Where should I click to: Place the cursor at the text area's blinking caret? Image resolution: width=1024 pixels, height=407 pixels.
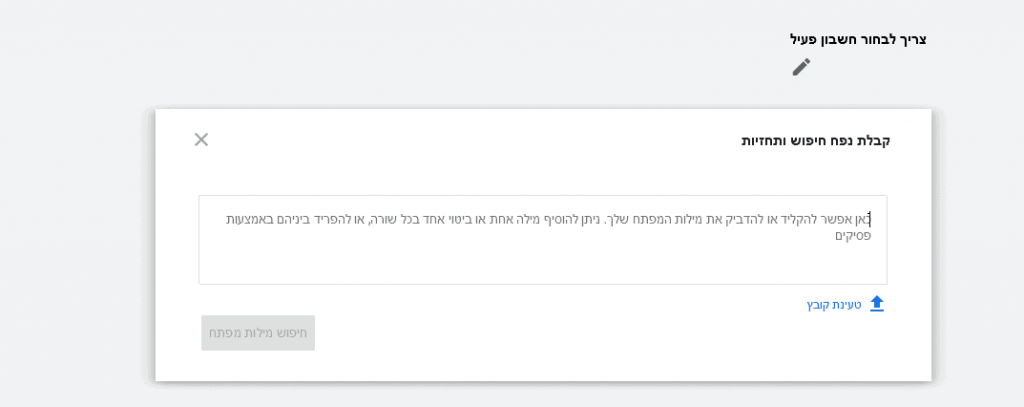[x=871, y=220]
